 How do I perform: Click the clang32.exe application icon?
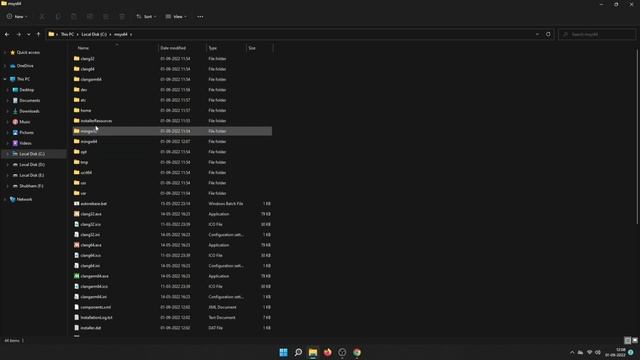[x=76, y=214]
